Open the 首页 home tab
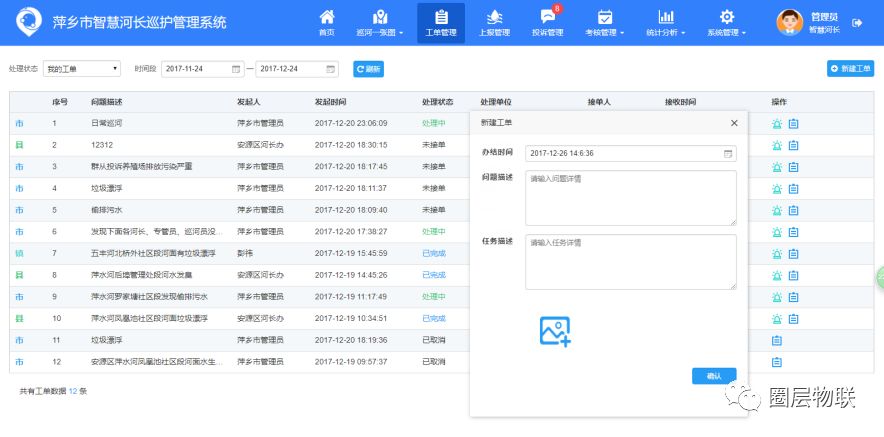This screenshot has width=884, height=437. pyautogui.click(x=326, y=23)
